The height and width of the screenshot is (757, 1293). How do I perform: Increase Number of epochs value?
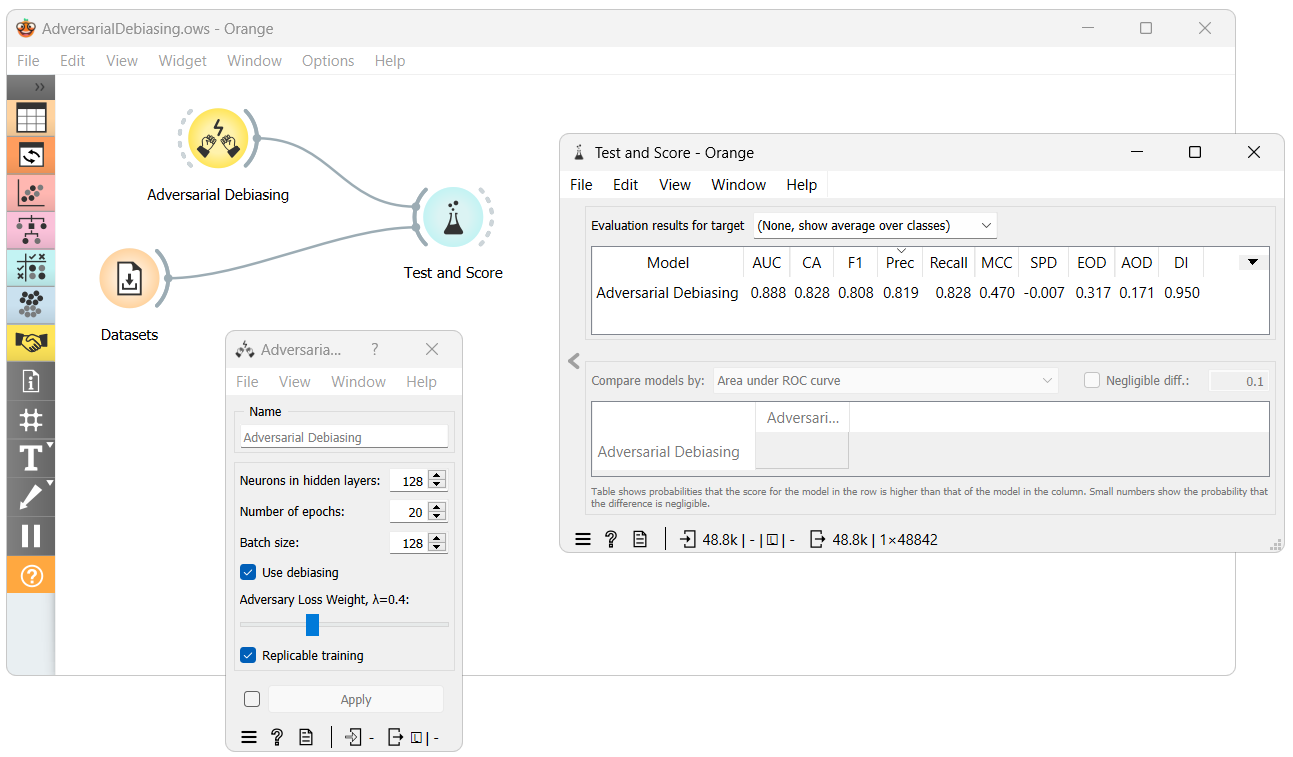point(436,507)
